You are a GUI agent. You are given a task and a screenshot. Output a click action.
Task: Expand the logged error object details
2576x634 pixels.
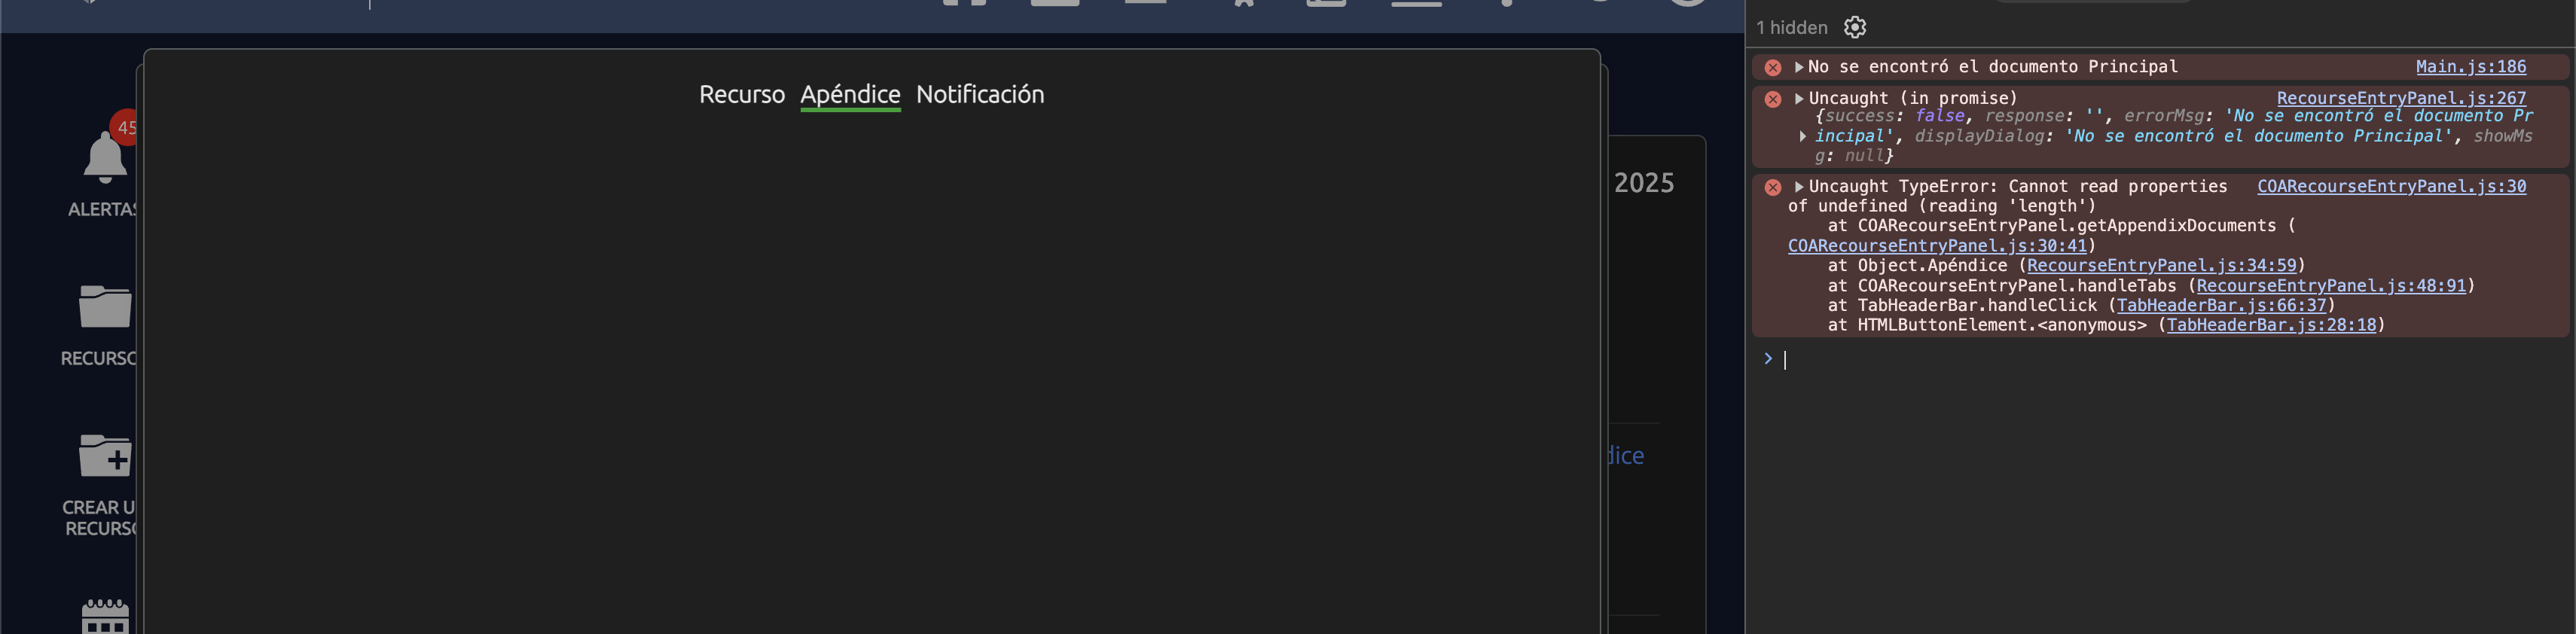point(1803,136)
